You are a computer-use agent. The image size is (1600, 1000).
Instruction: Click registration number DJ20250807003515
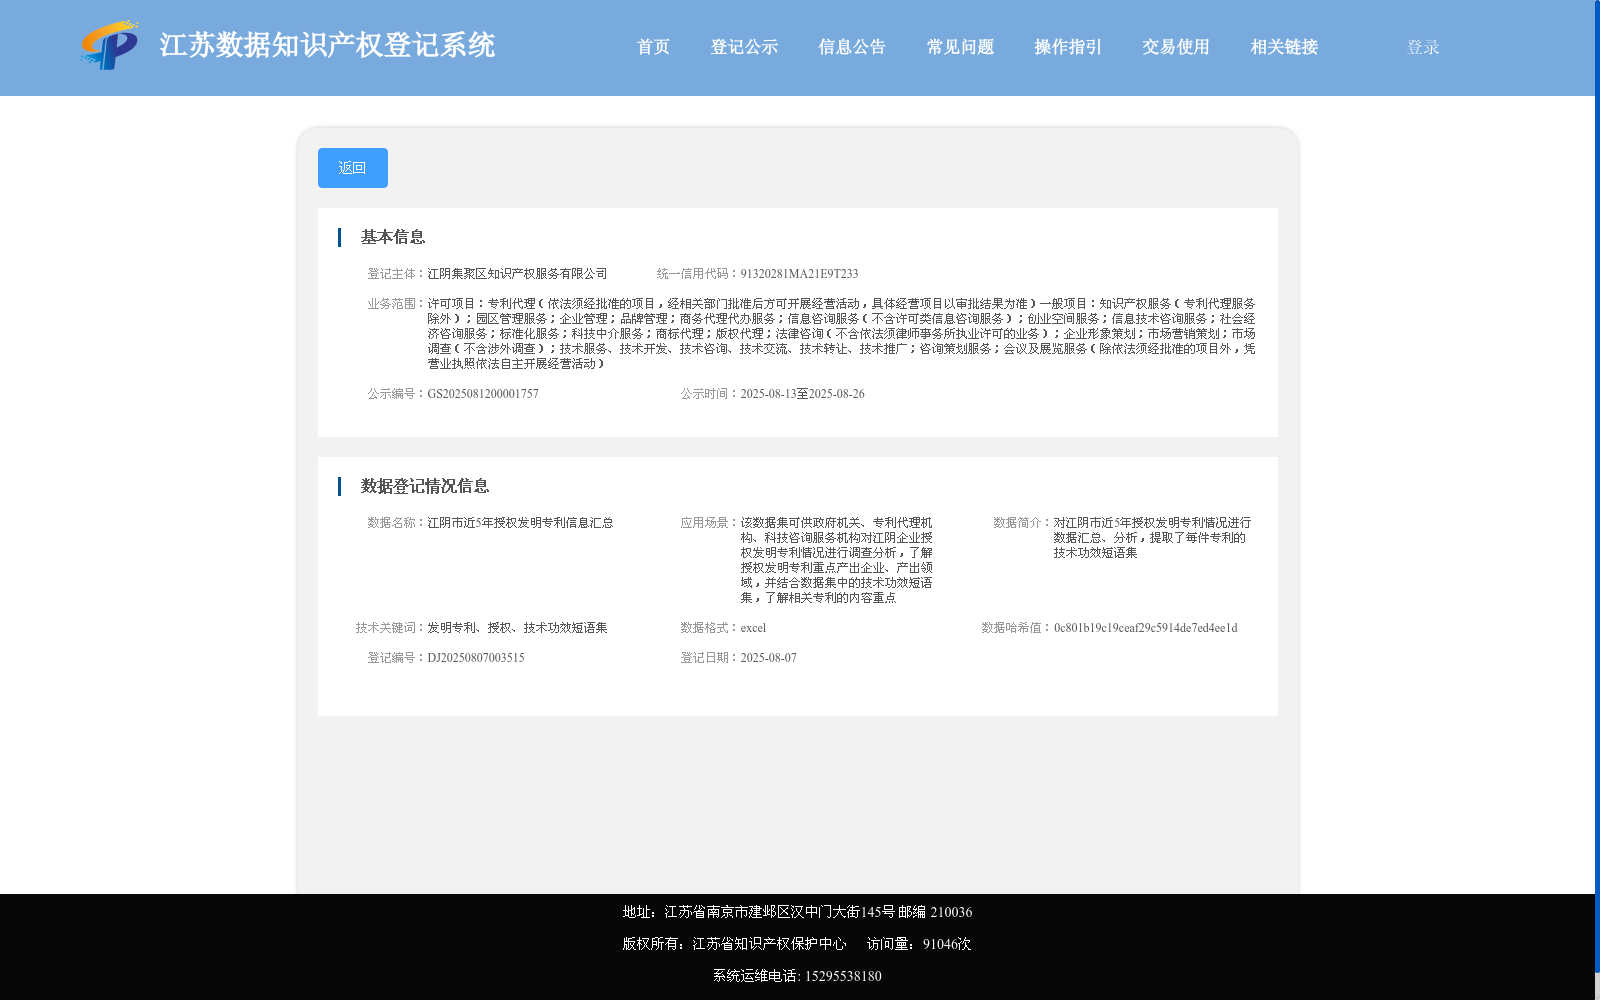(x=476, y=658)
